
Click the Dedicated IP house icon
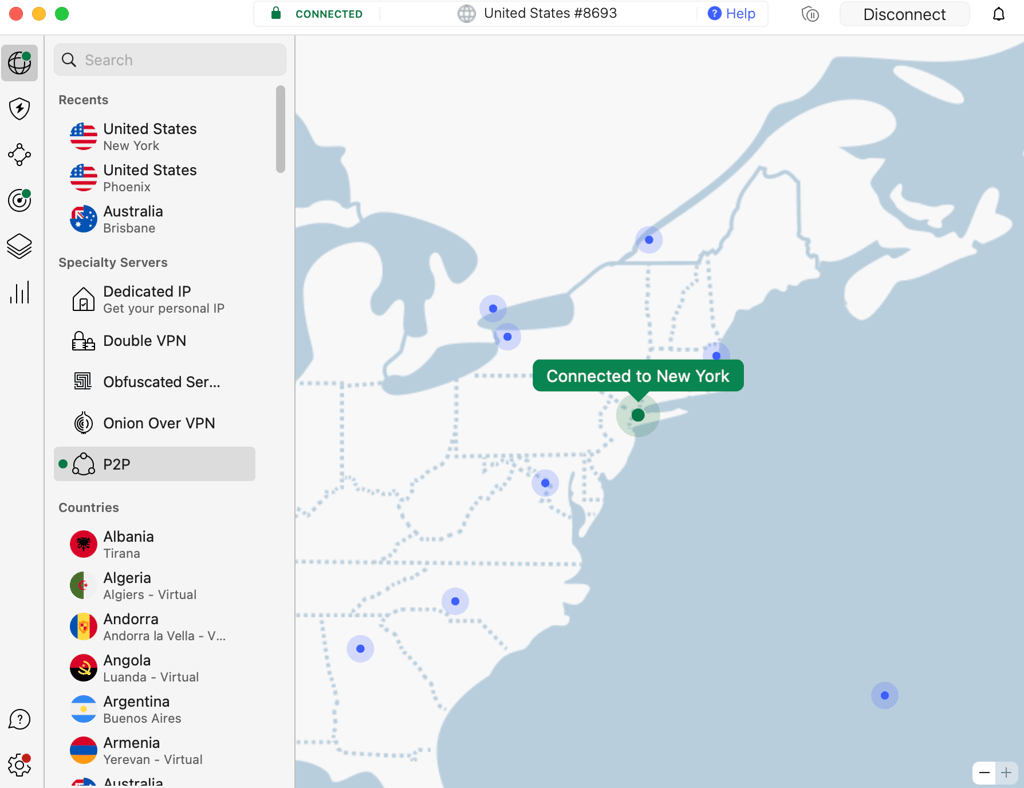(x=83, y=299)
